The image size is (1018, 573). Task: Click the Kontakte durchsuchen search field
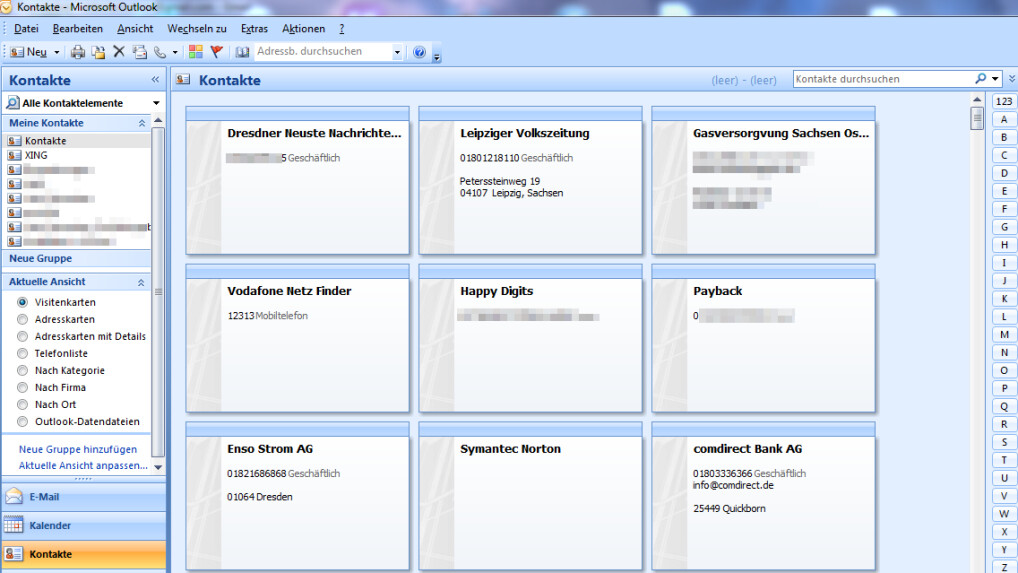coord(883,79)
